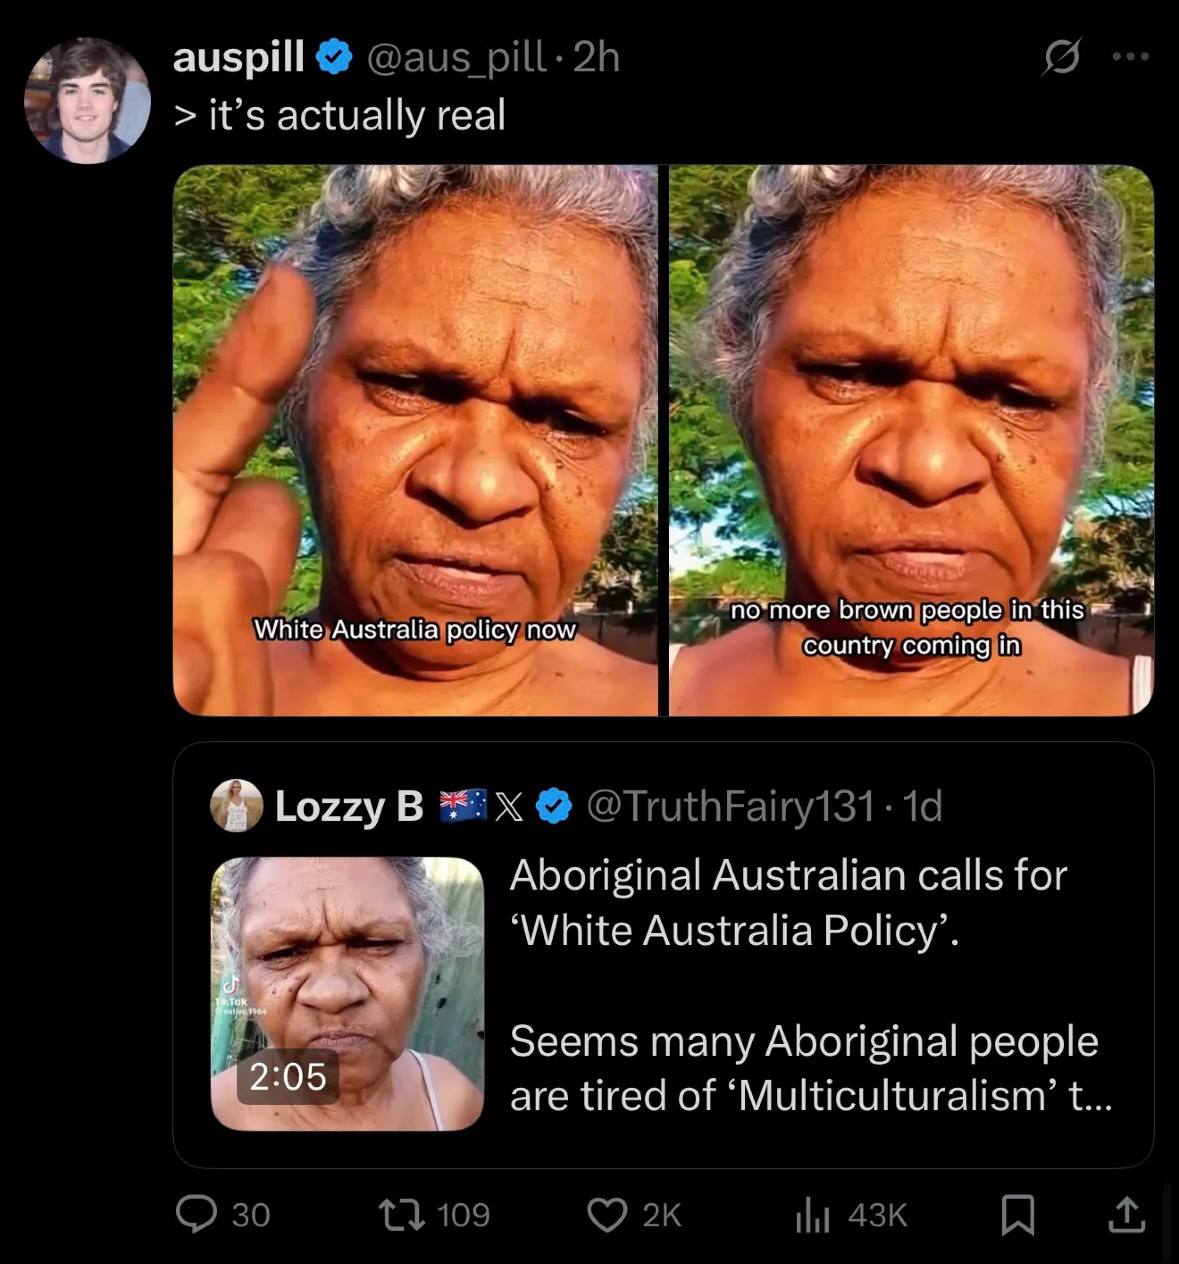The image size is (1179, 1264).
Task: Open the auspill profile avatar
Action: point(87,100)
